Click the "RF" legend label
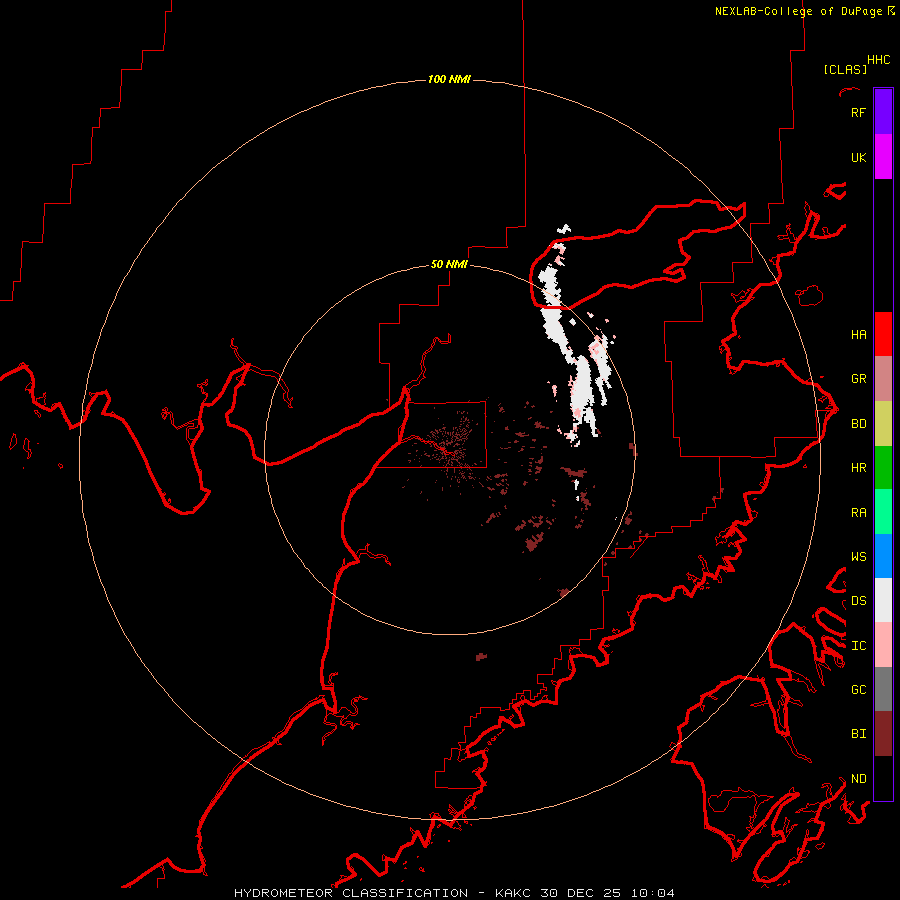This screenshot has height=900, width=900. (858, 113)
